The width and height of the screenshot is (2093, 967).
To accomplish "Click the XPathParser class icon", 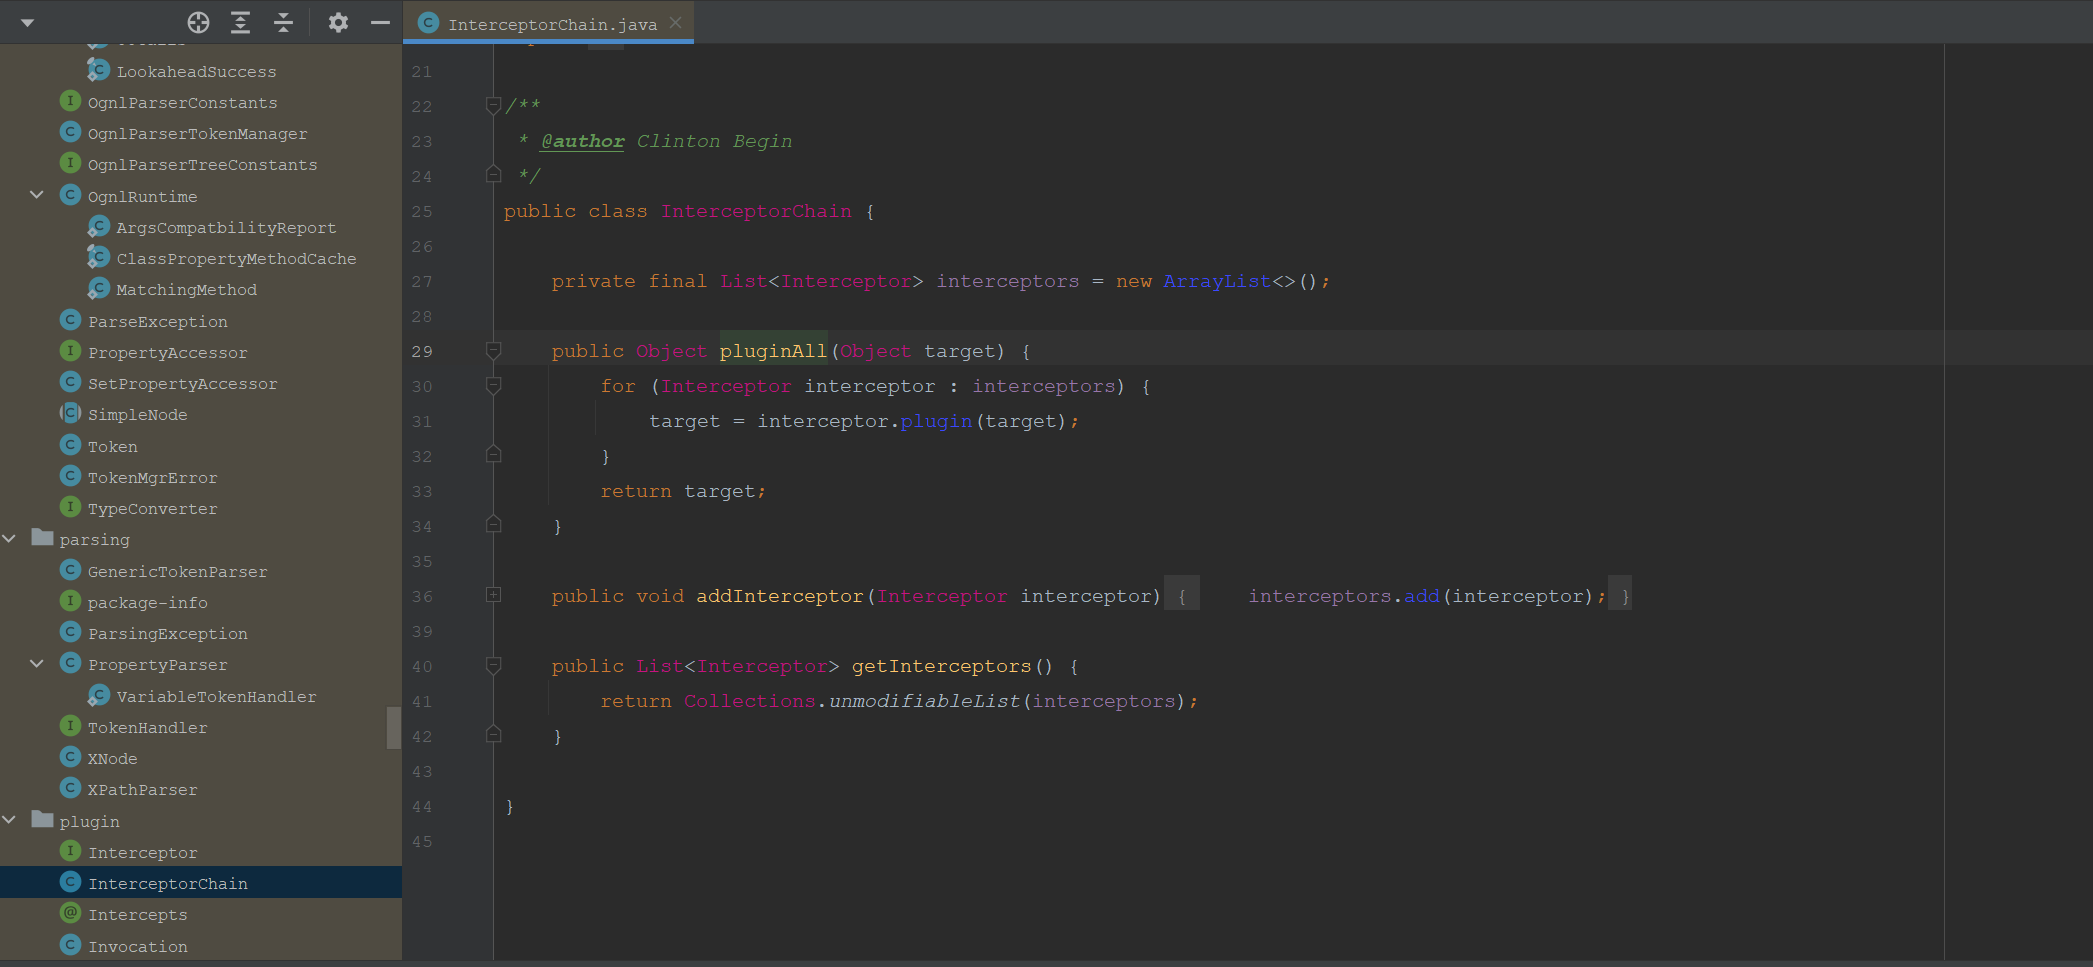I will (x=70, y=788).
